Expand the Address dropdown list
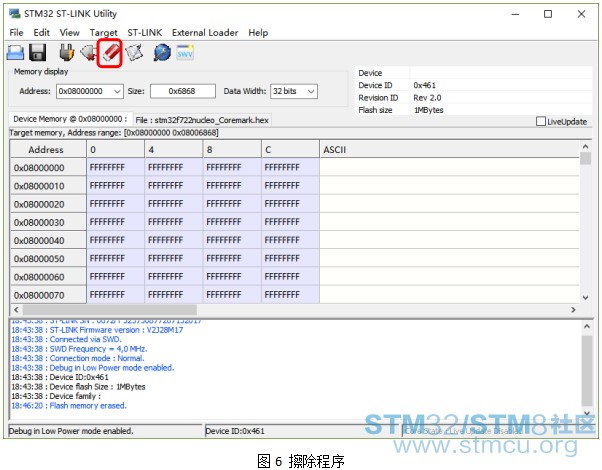Screen dimensions: 602x470 click(x=117, y=91)
